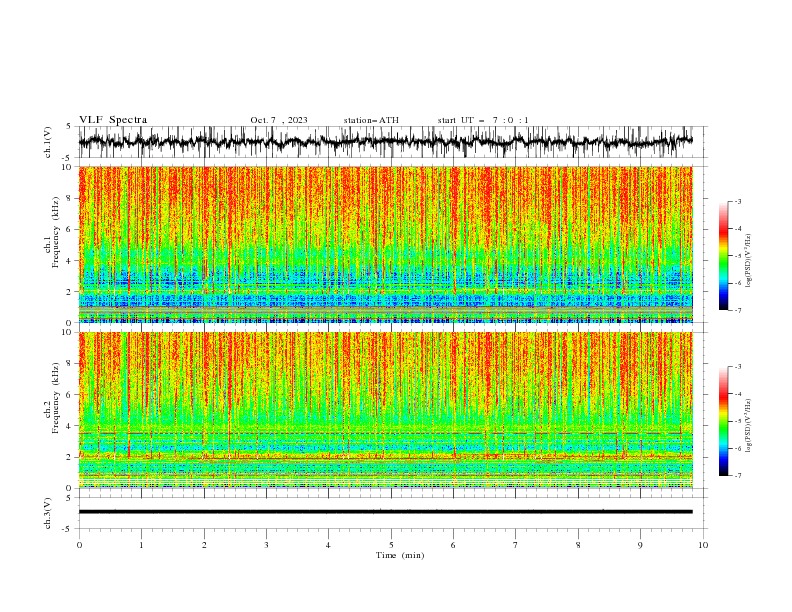Screen dimensions: 792x612
Task: Click the time axis tick label "9"
Action: pos(640,545)
